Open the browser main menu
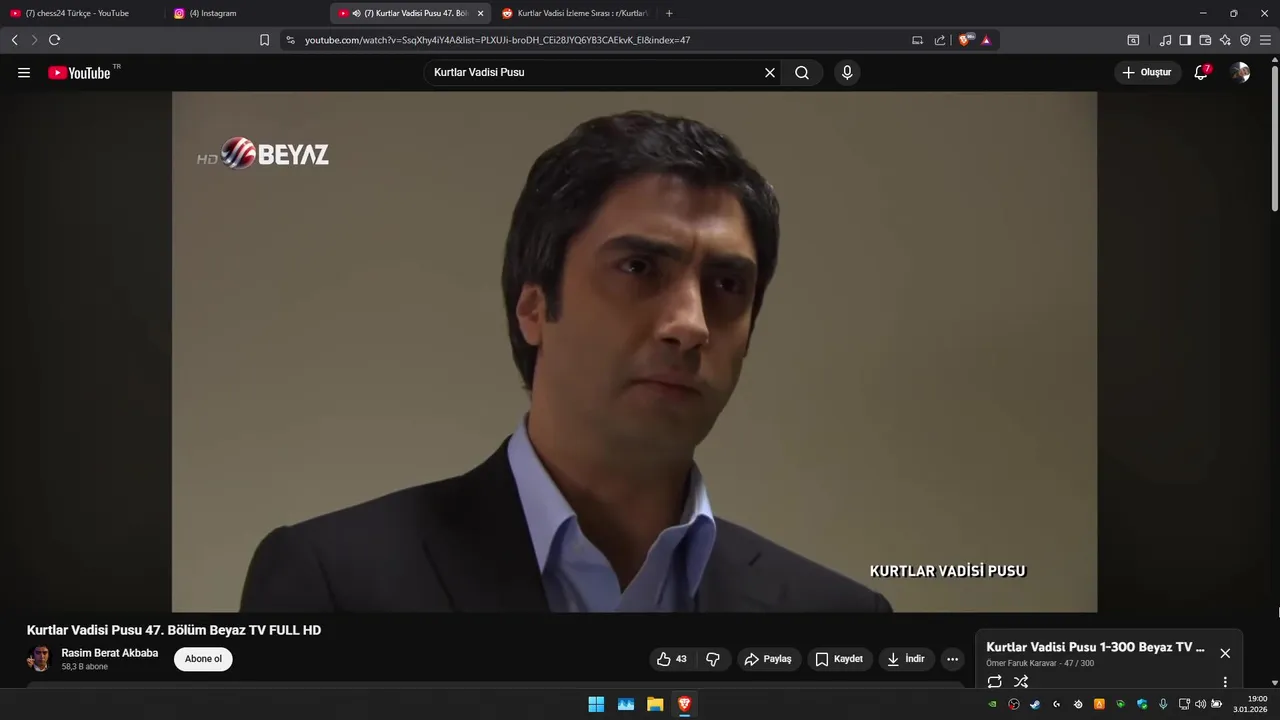1280x720 pixels. point(1265,40)
